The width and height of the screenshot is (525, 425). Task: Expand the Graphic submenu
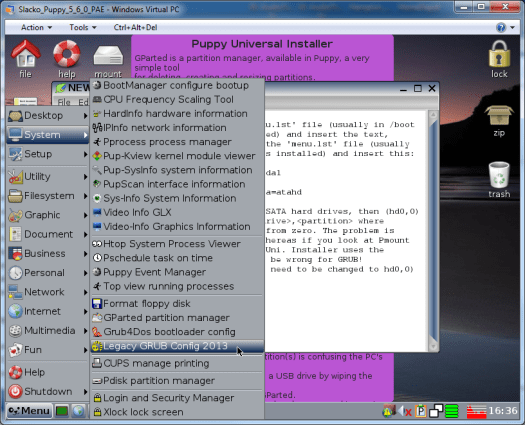pos(48,215)
